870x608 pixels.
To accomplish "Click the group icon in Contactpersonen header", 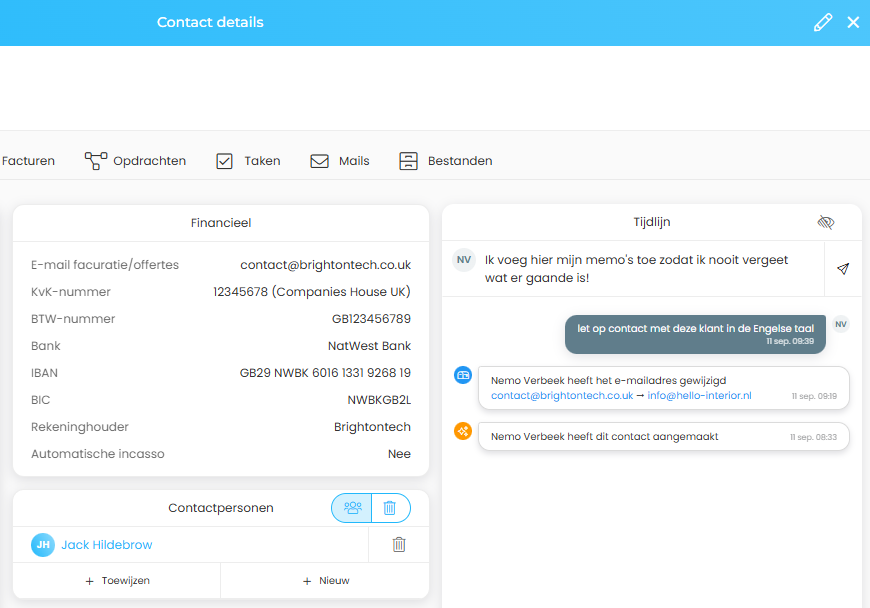I will pyautogui.click(x=352, y=508).
